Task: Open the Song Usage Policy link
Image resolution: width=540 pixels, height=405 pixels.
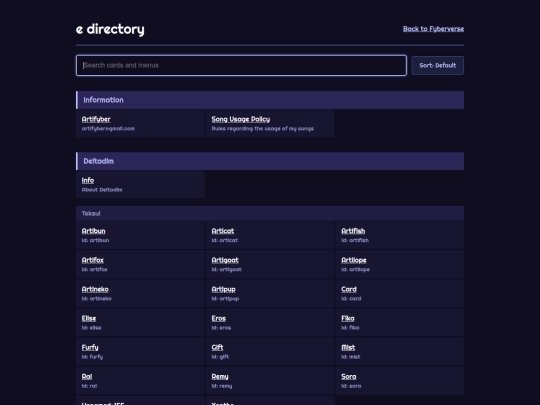Action: [x=241, y=119]
